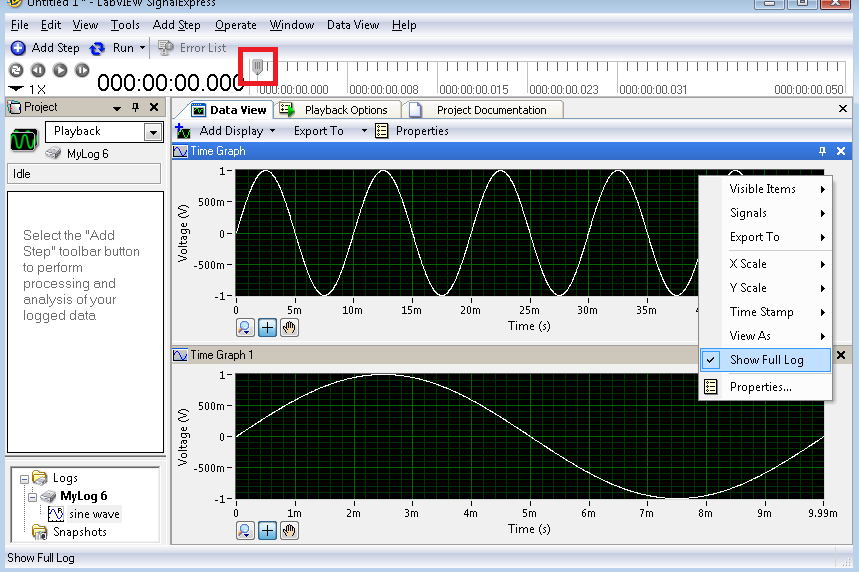
Task: Uncheck Show Full Log in context menu
Action: pos(765,360)
